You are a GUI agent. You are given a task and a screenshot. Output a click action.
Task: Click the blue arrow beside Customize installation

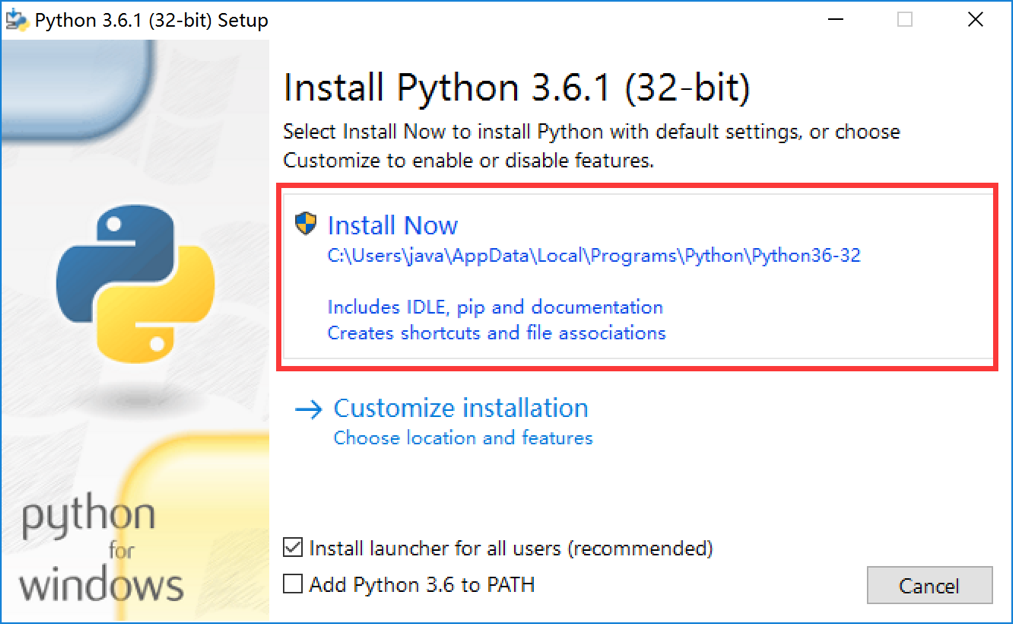tap(308, 408)
